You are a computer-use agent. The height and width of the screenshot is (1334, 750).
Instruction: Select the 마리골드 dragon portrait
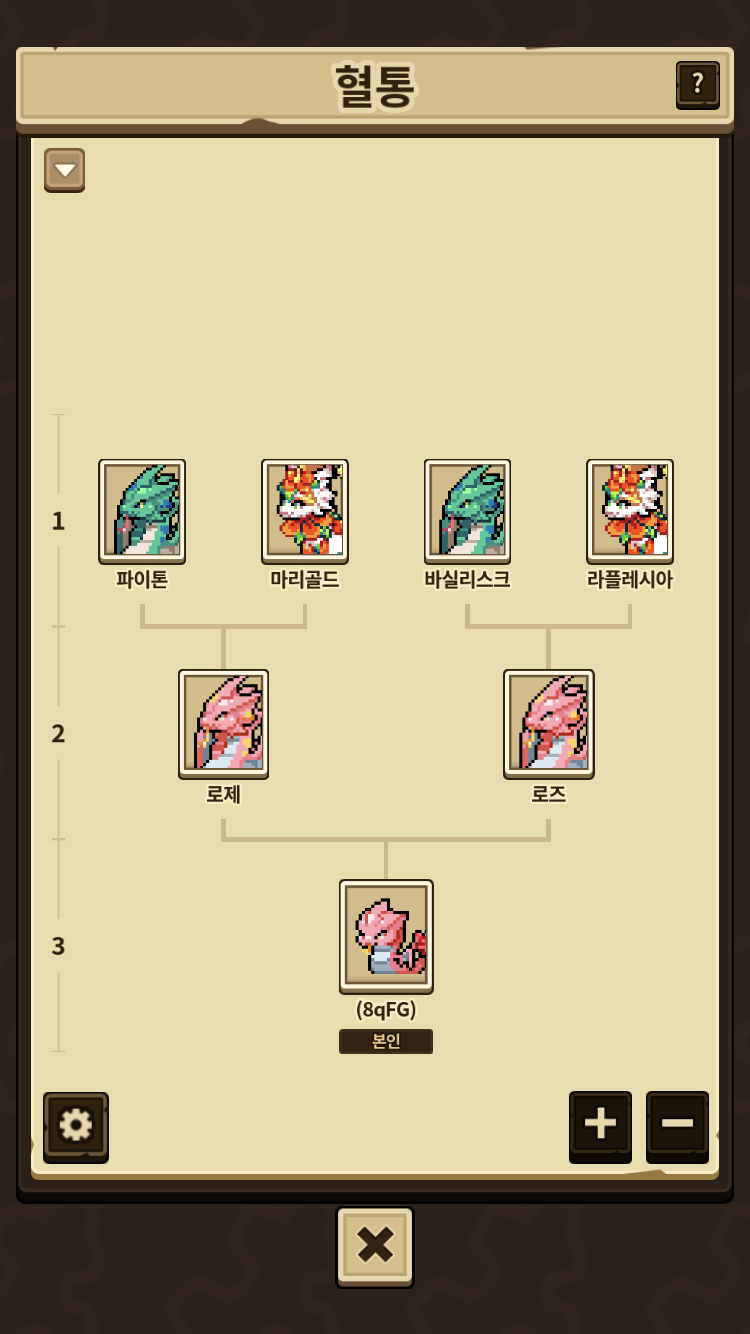pos(305,510)
